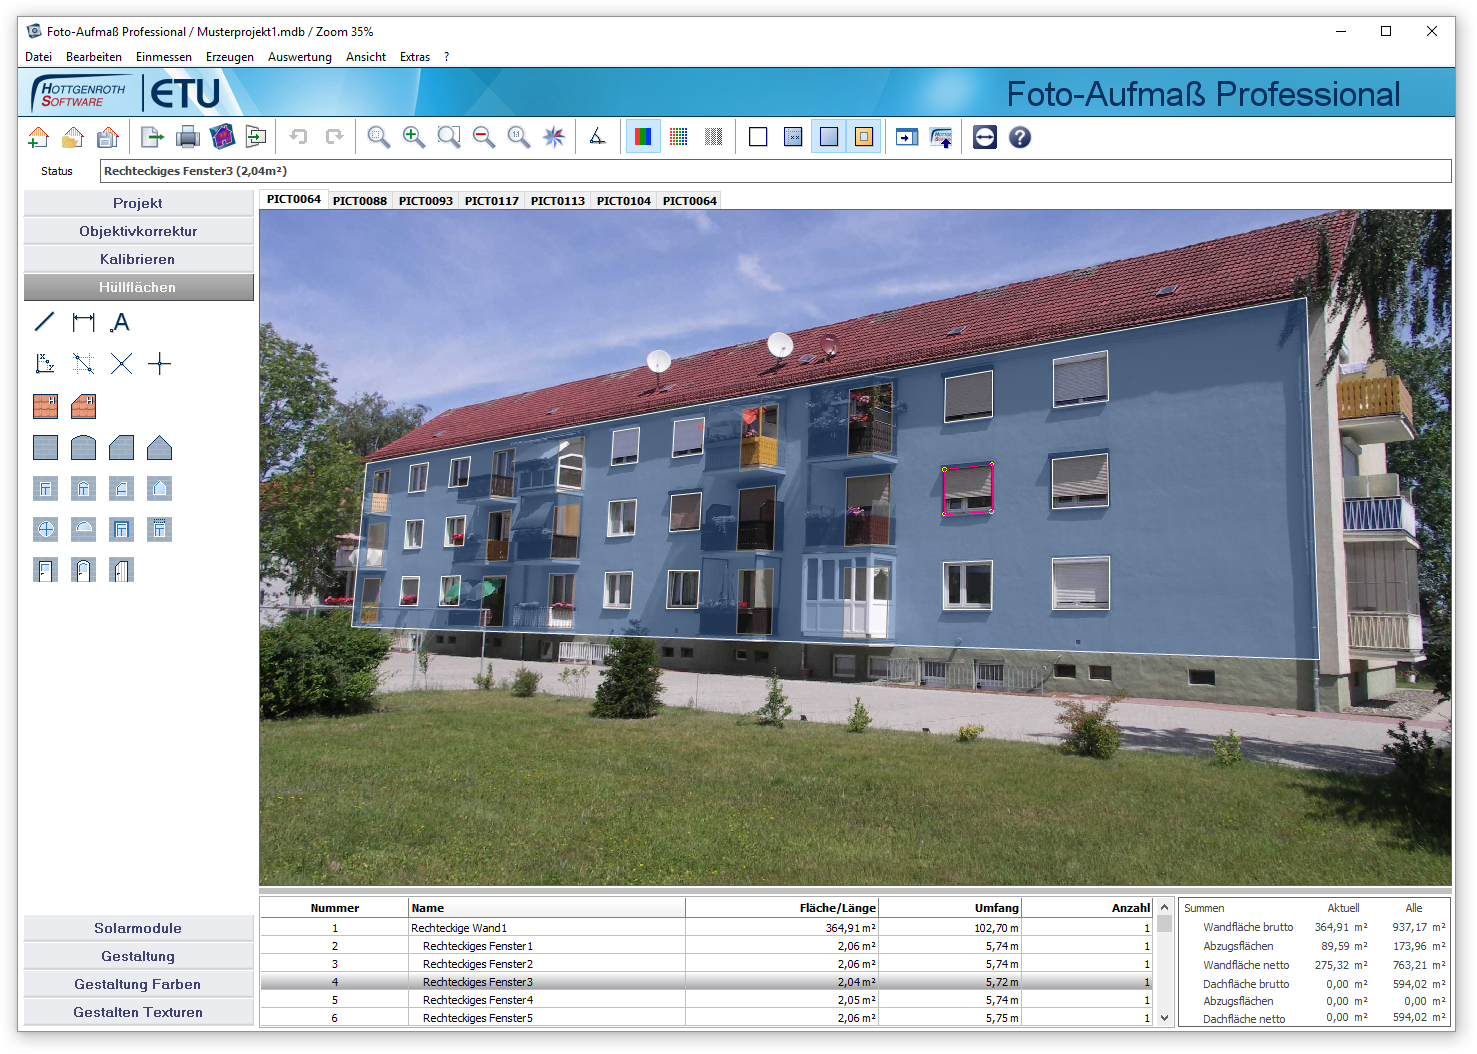
Task: Toggle the RGB color display button
Action: 643,137
